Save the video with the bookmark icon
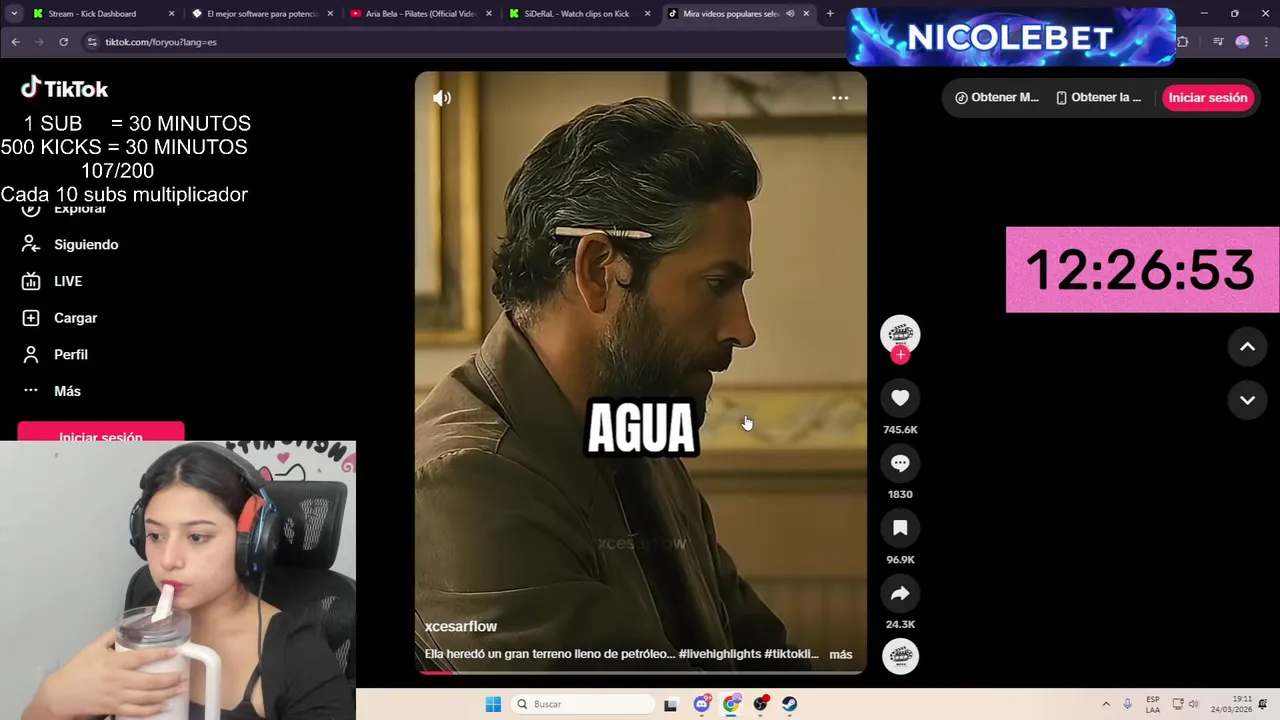The image size is (1280, 720). [x=900, y=528]
